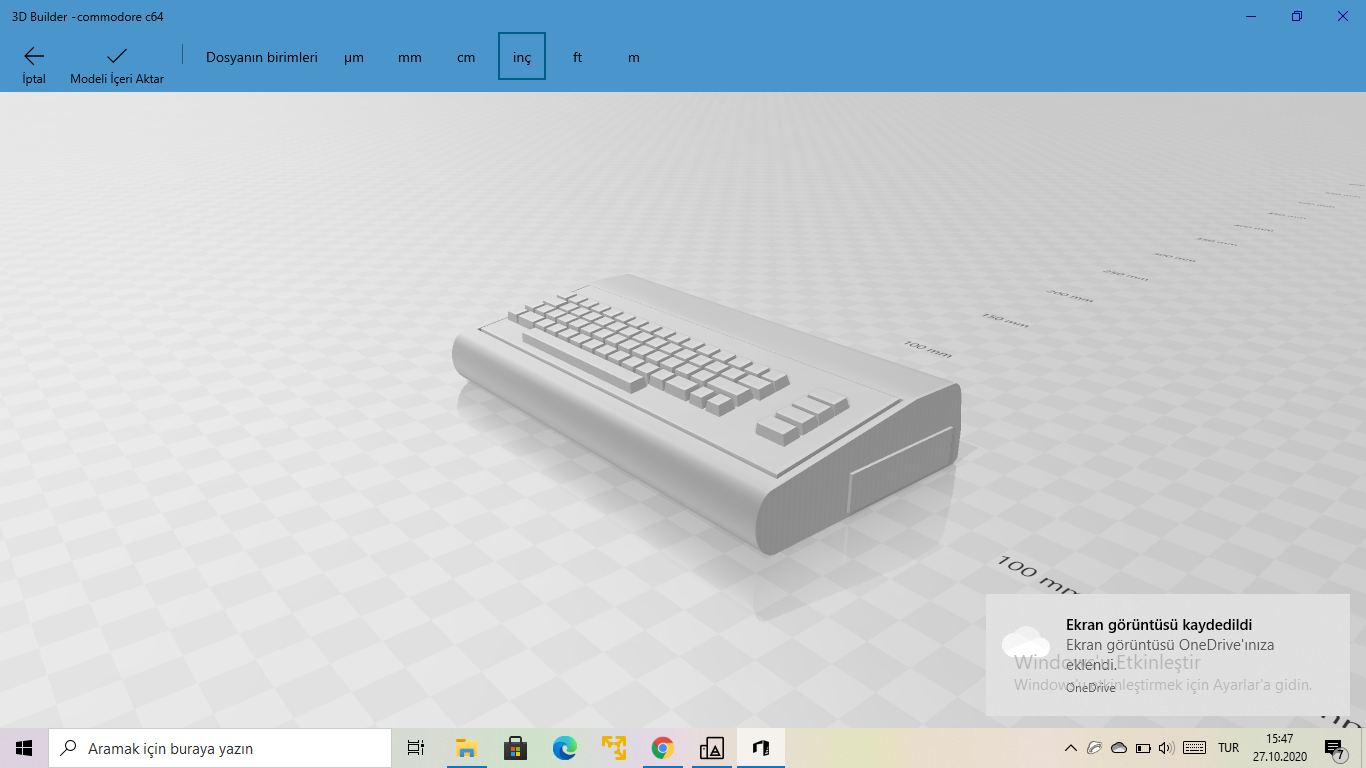Open the yellow arrows app in taskbar
The width and height of the screenshot is (1366, 768).
(x=613, y=748)
